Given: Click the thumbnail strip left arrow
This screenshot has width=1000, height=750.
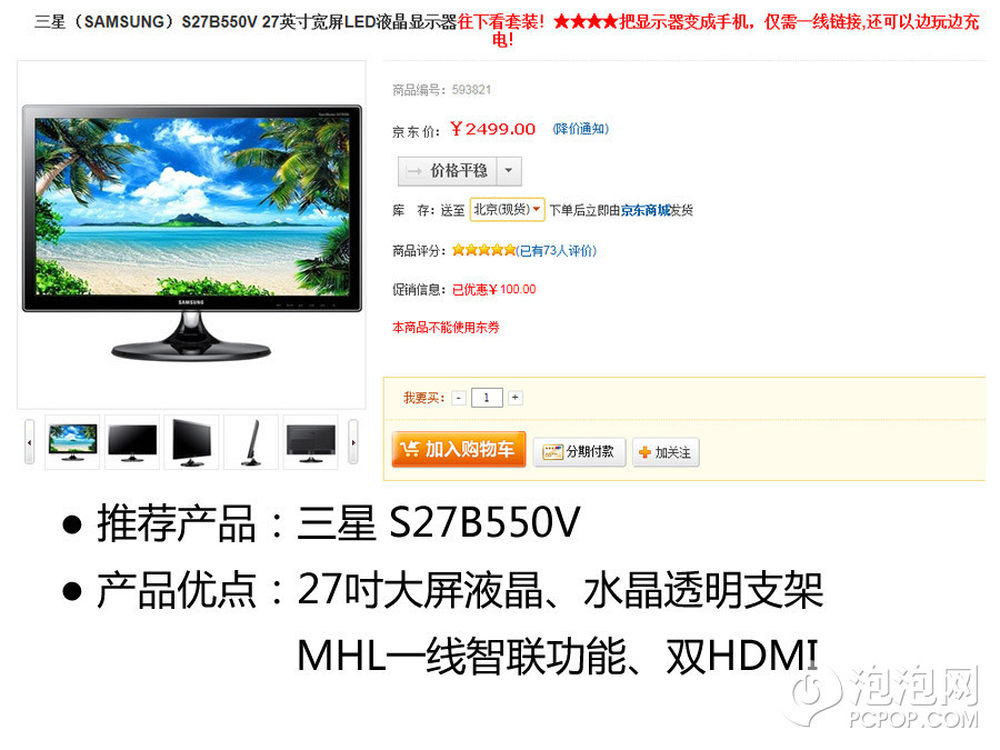Looking at the screenshot, I should [x=29, y=442].
